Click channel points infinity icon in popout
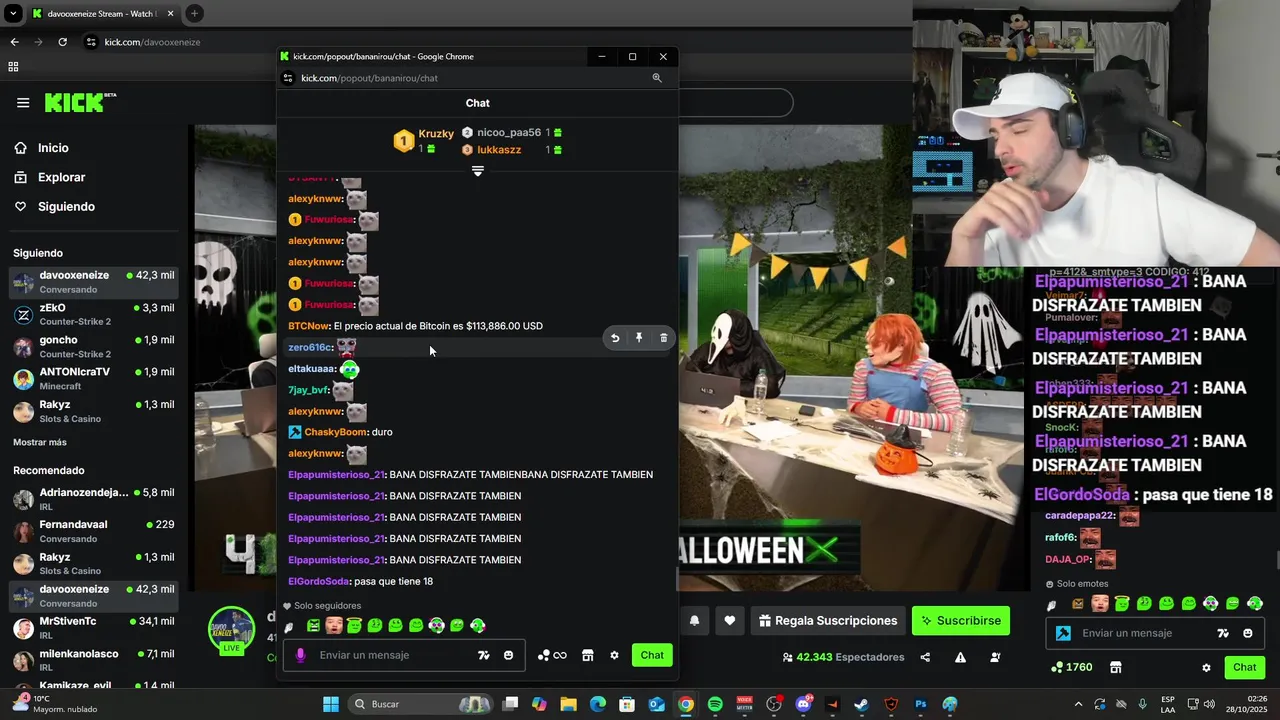Viewport: 1280px width, 720px height. coord(552,655)
